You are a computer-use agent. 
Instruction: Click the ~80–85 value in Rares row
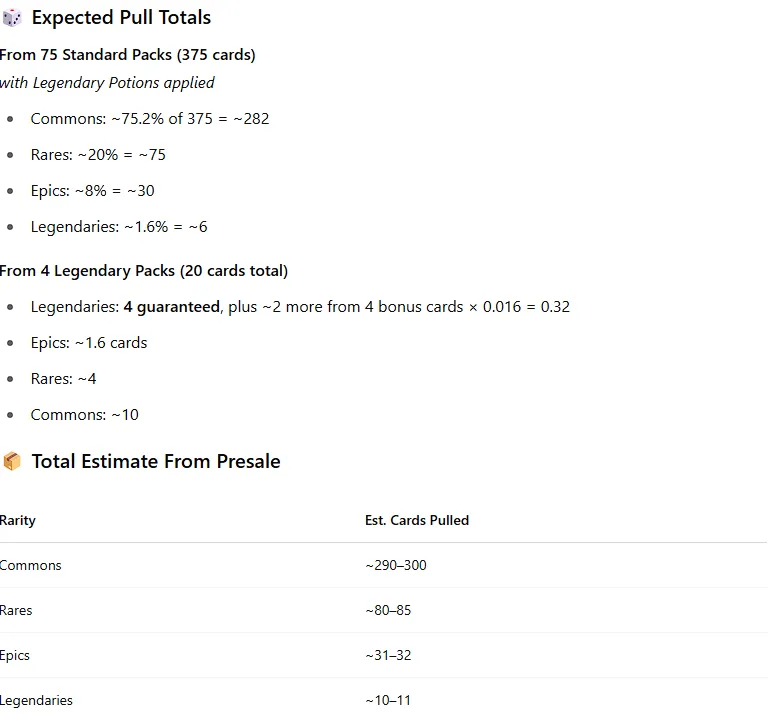[x=388, y=610]
